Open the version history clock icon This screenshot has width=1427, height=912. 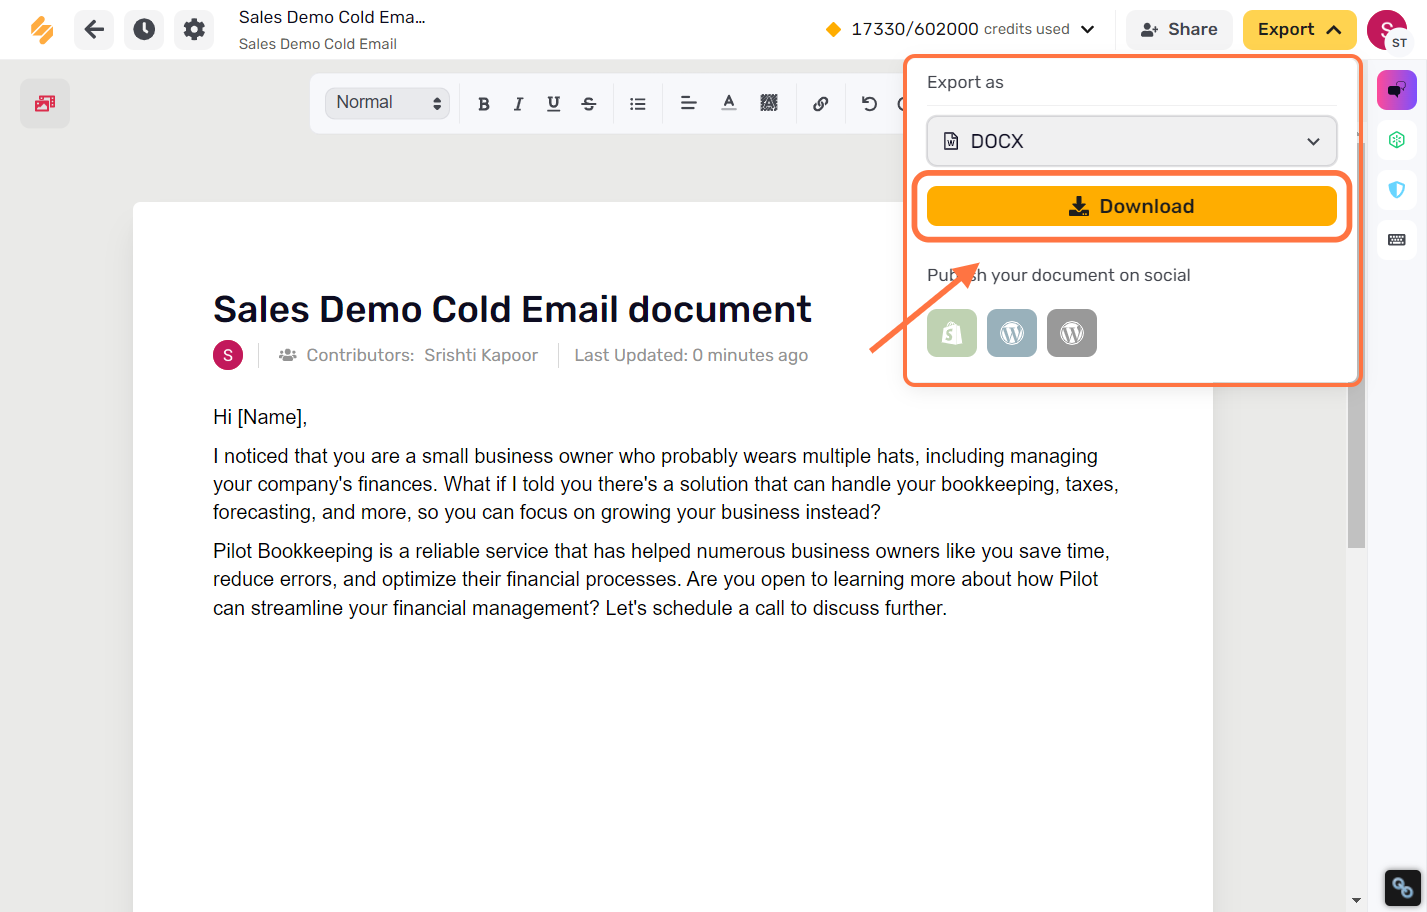coord(144,30)
